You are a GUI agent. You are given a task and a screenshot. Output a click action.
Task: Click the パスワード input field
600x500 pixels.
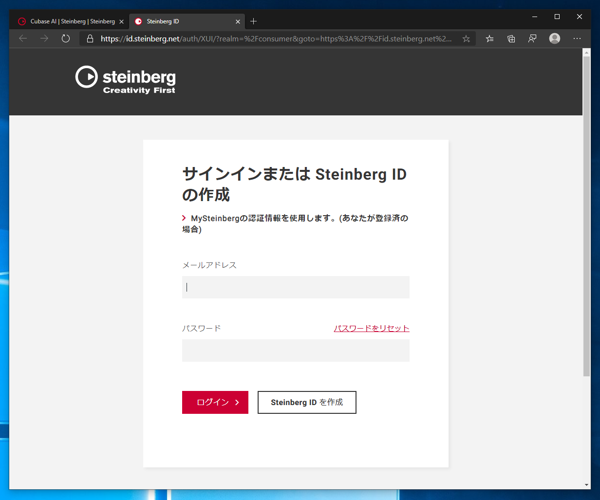(295, 350)
